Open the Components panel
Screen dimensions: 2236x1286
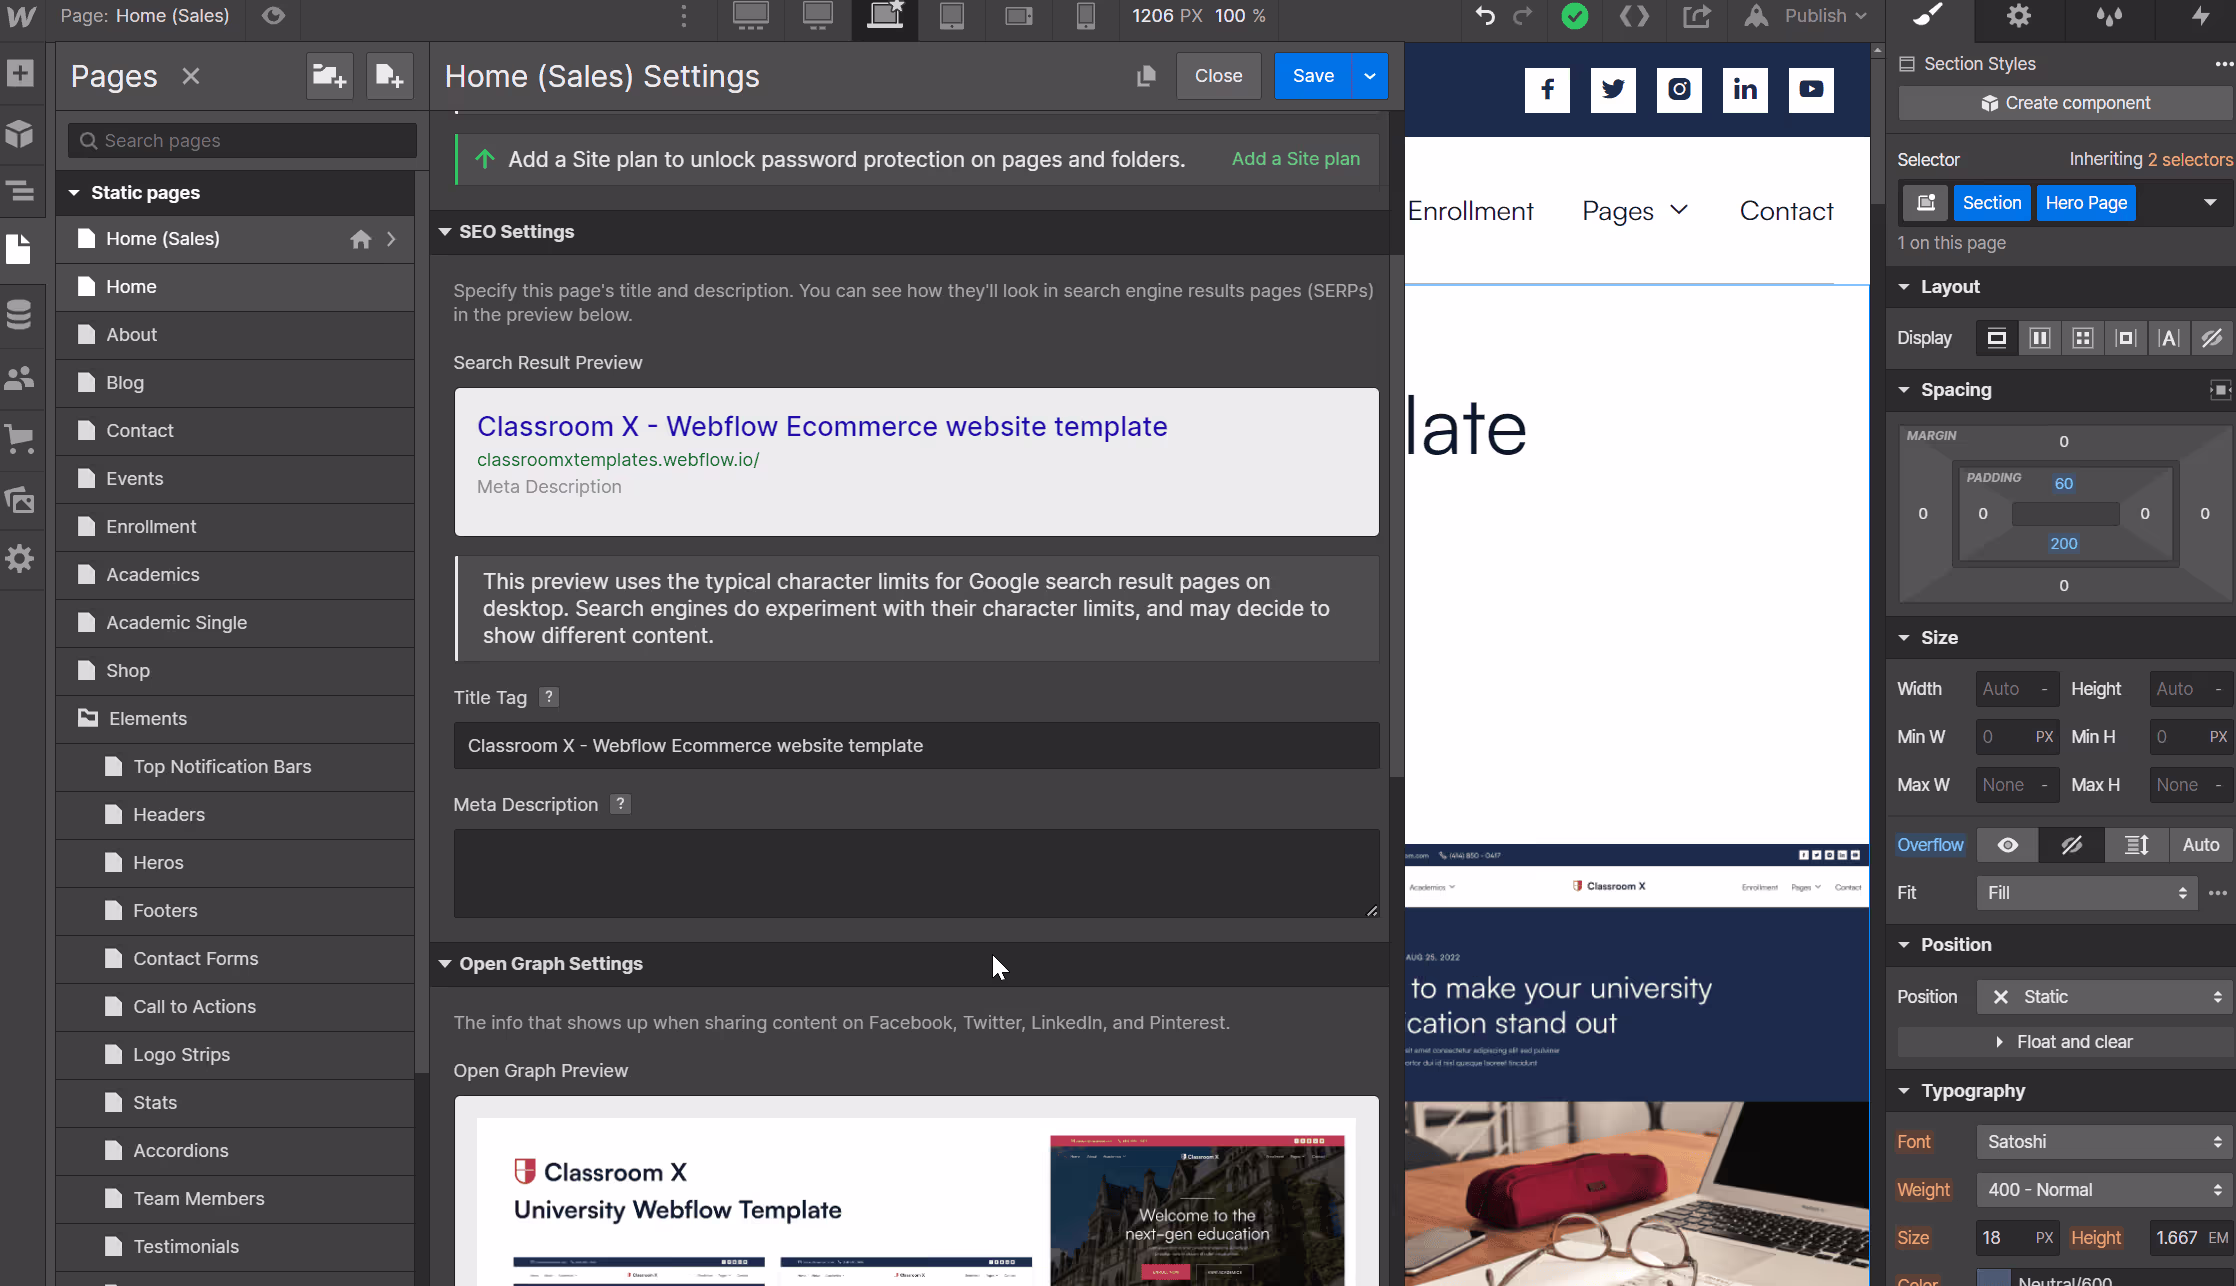(21, 134)
